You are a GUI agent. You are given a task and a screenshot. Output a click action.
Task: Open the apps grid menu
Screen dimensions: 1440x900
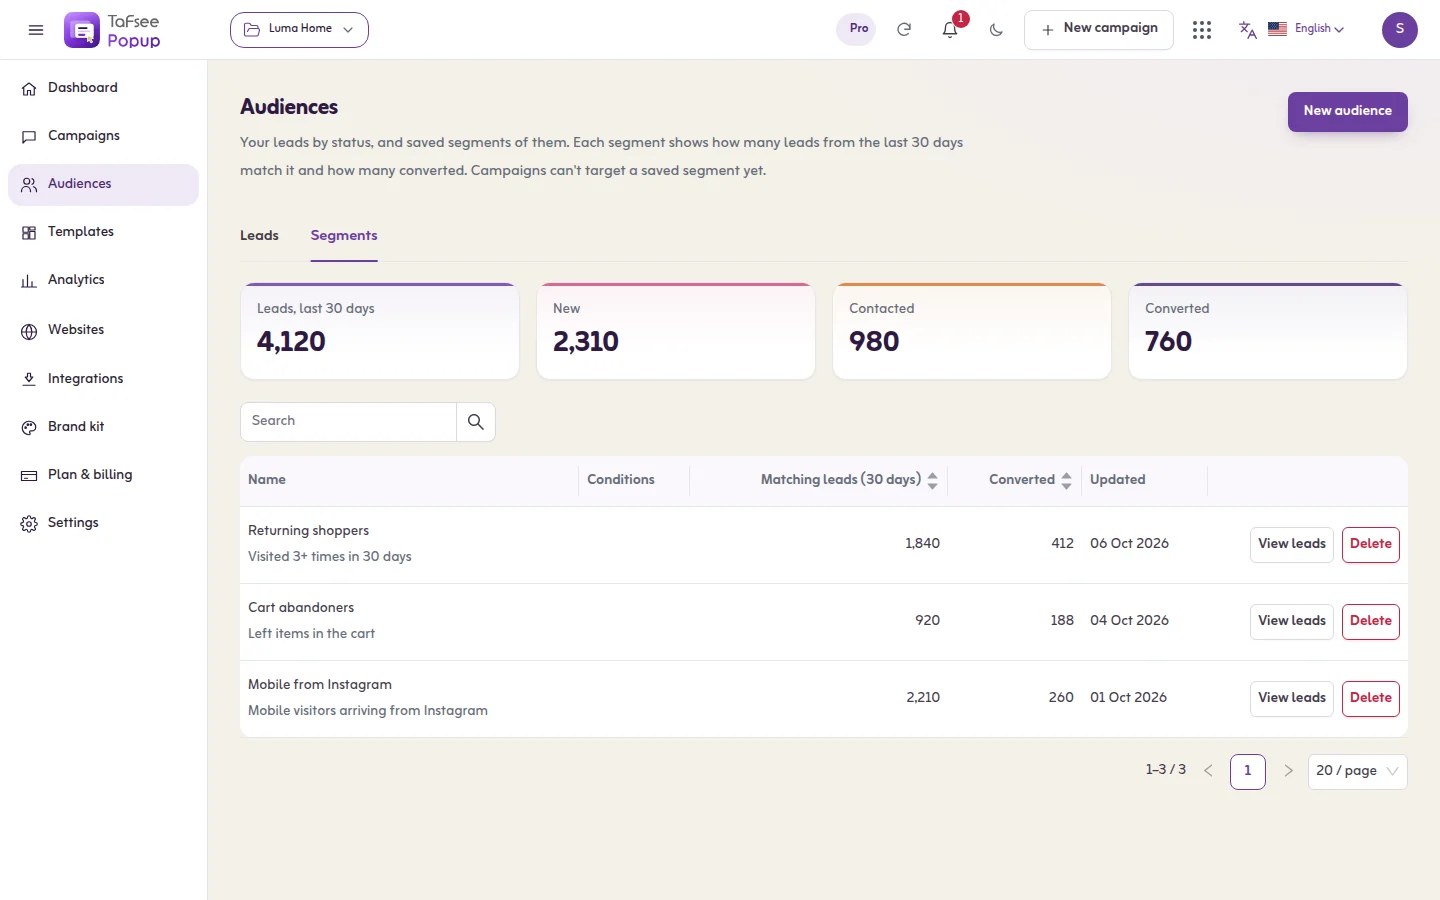[x=1202, y=30]
